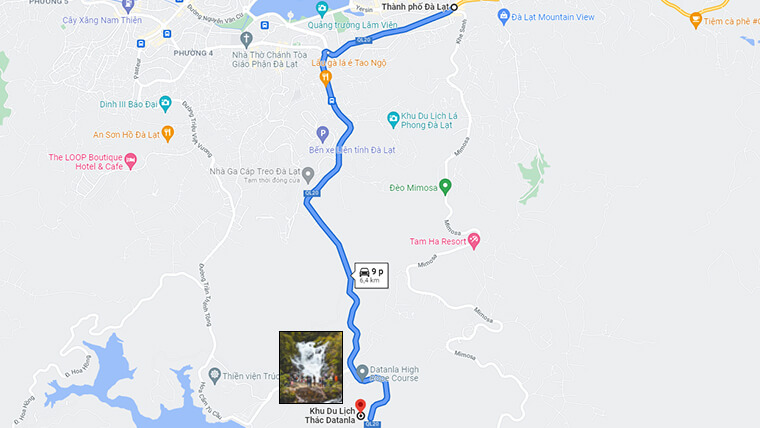The image size is (760, 428).
Task: Open the Nhà Thờ Chánh Tòa church pin
Action: click(246, 40)
